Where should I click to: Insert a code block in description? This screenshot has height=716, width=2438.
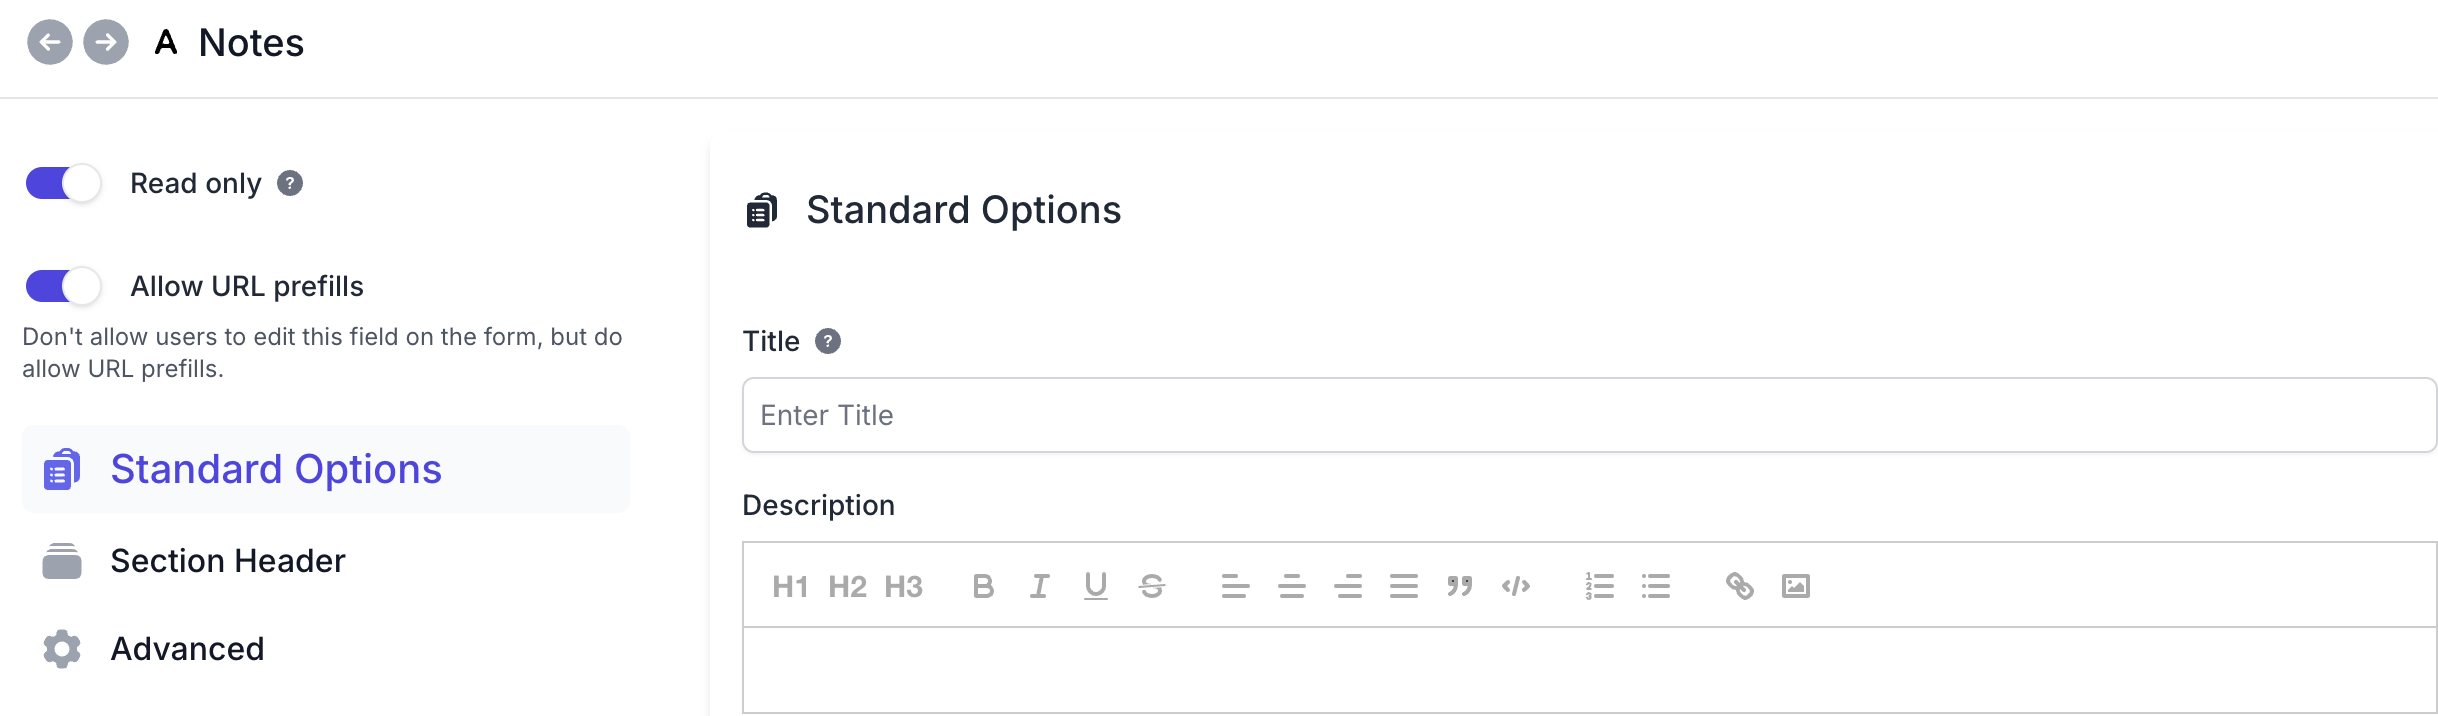pyautogui.click(x=1516, y=587)
